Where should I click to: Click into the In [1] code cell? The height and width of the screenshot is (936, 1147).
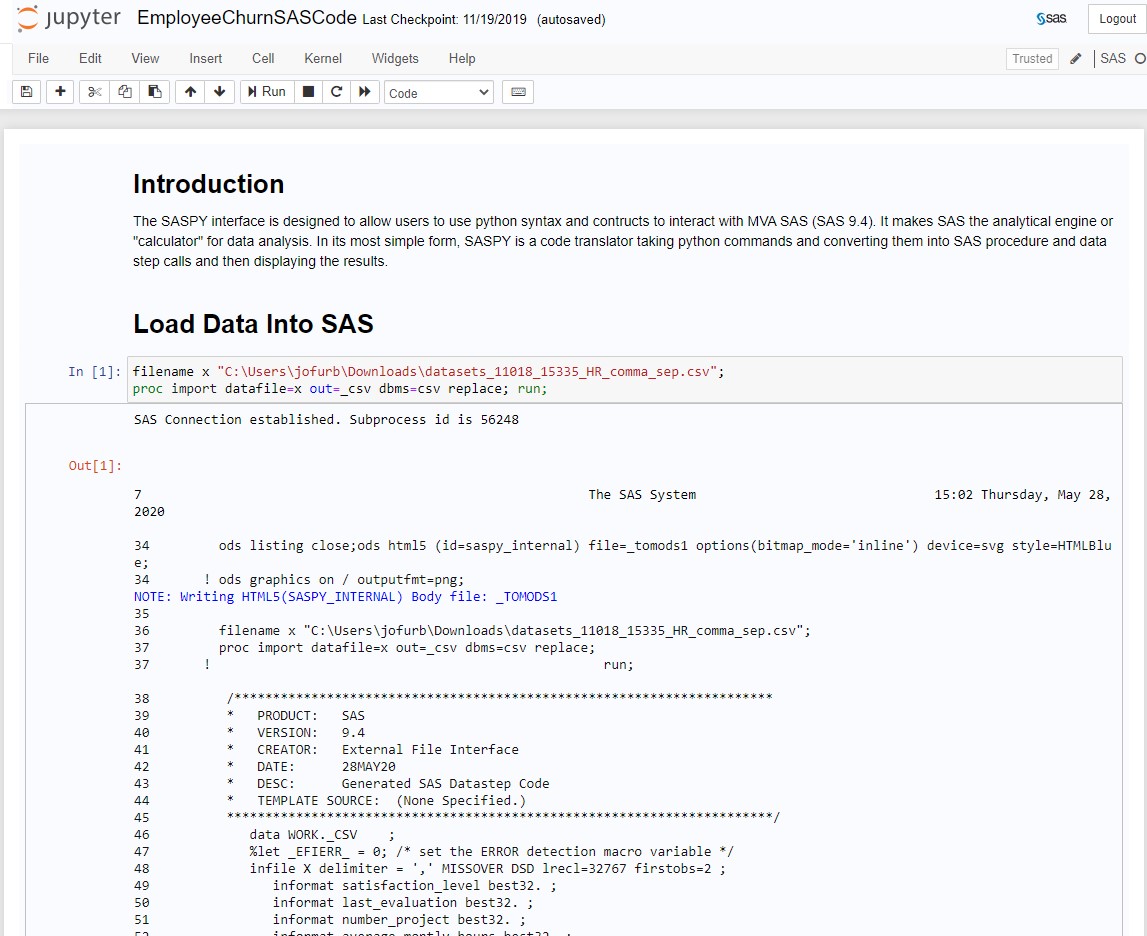tap(624, 380)
